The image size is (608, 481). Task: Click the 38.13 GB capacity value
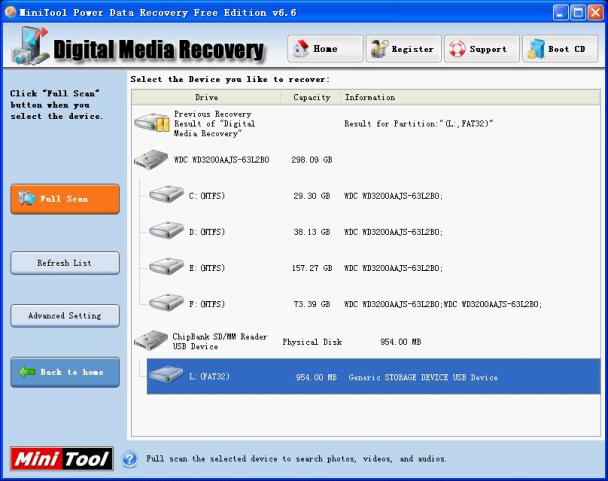[x=312, y=232]
